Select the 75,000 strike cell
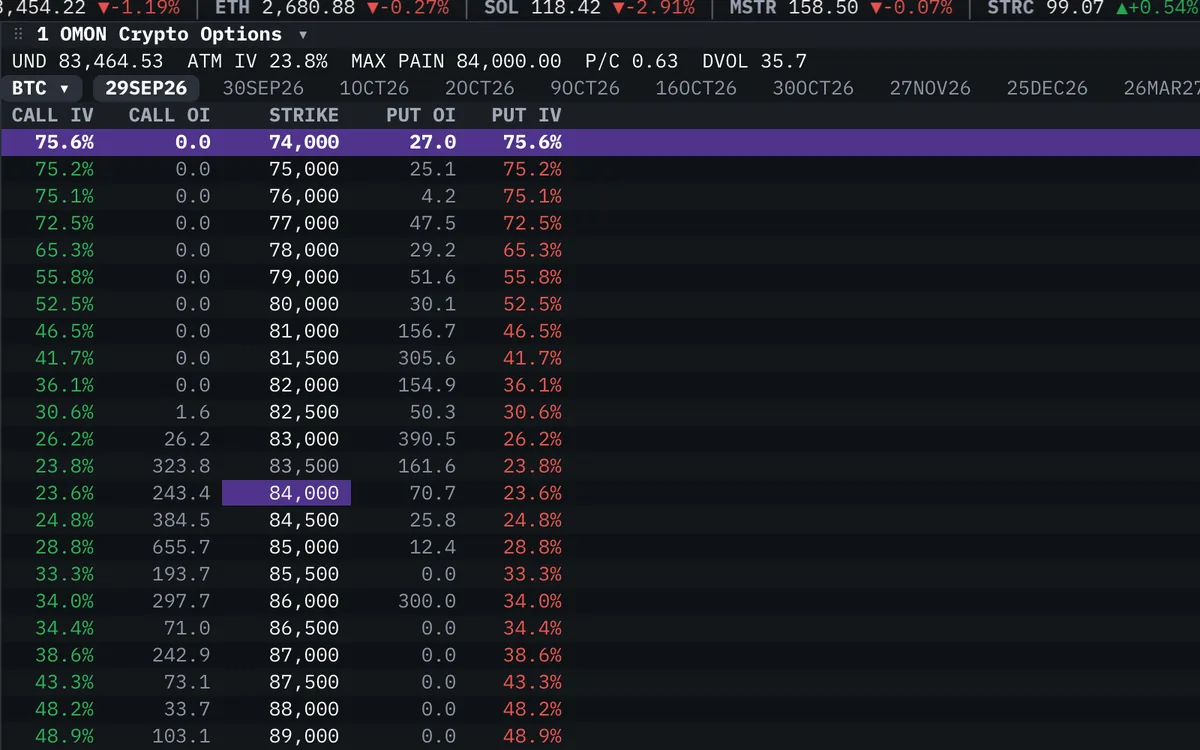The image size is (1200, 750). click(x=304, y=169)
